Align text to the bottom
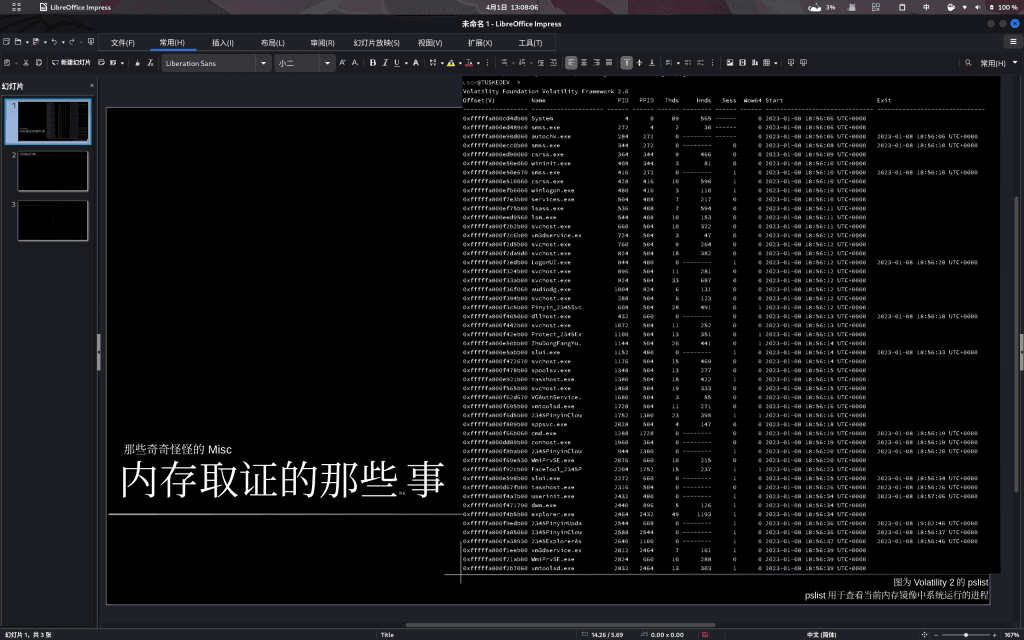Screen dimensions: 1024x640 [652, 63]
